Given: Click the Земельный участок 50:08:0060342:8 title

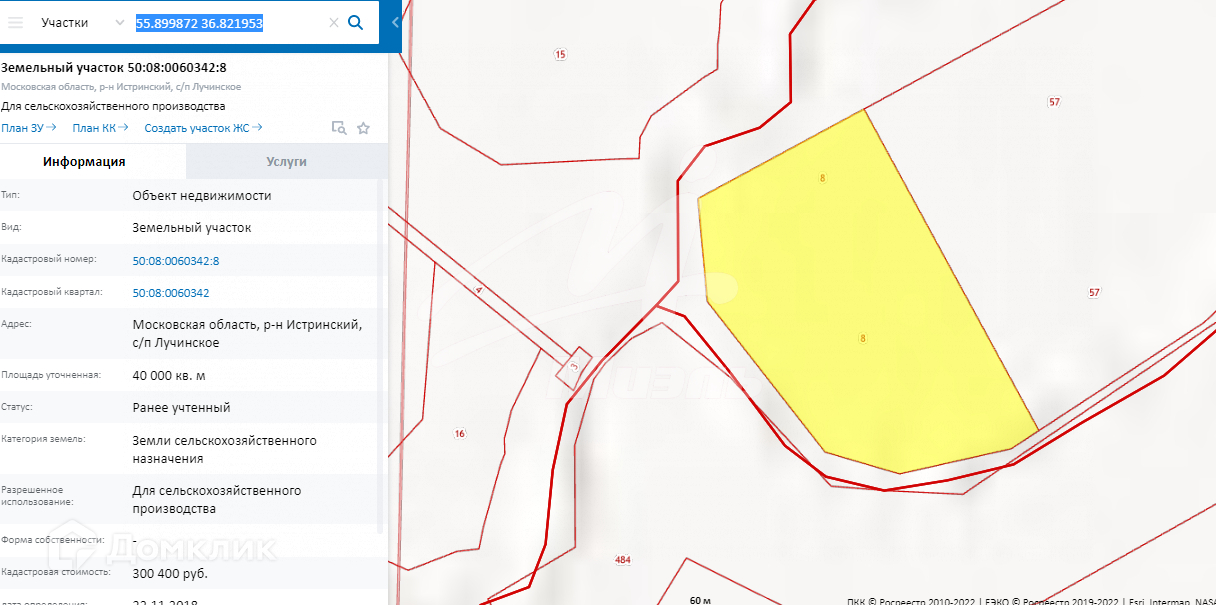Looking at the screenshot, I should (113, 68).
